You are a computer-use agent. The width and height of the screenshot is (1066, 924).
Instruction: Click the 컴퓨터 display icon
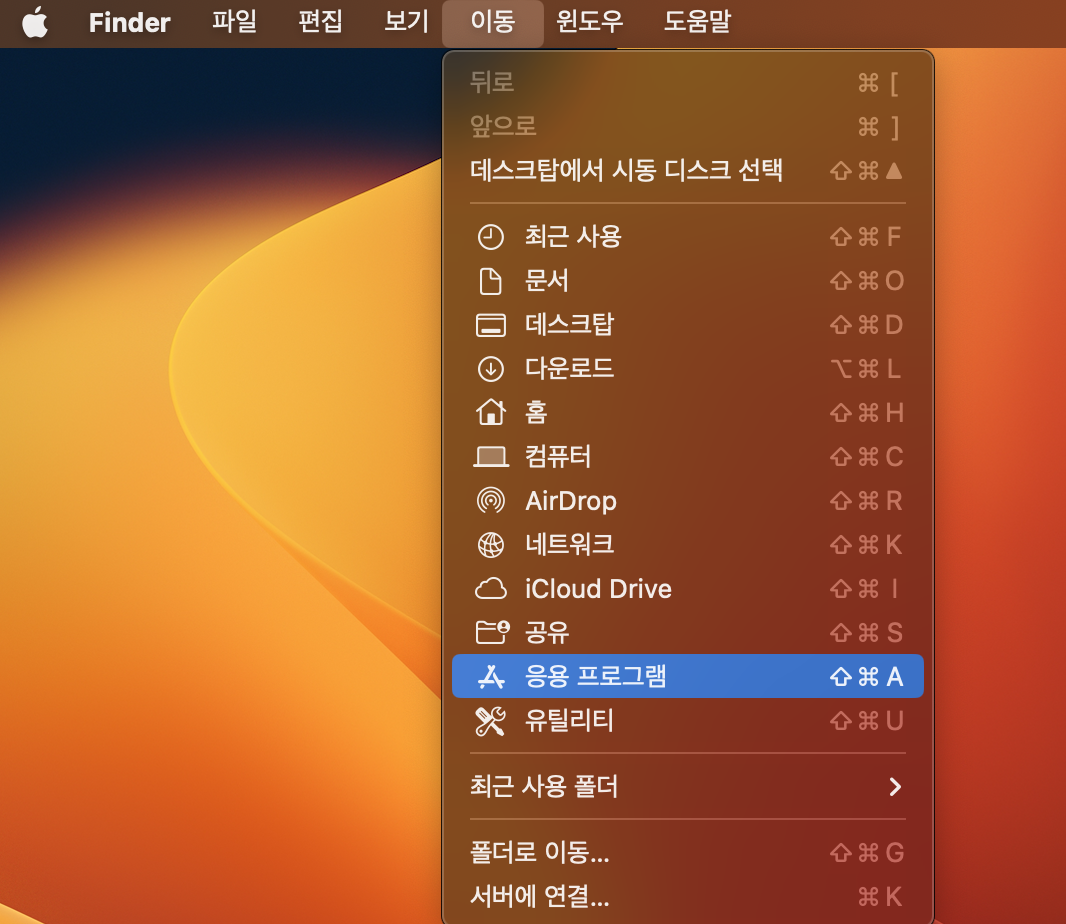pos(491,456)
